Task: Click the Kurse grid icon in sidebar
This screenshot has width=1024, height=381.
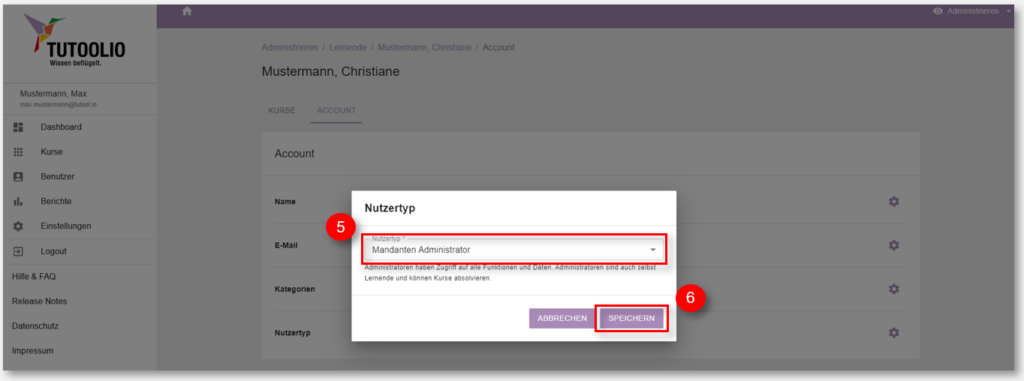Action: (x=18, y=152)
